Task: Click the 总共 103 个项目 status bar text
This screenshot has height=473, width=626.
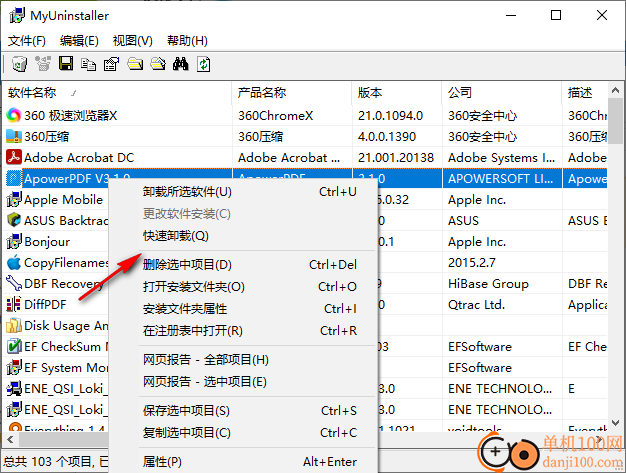Action: tap(48, 462)
